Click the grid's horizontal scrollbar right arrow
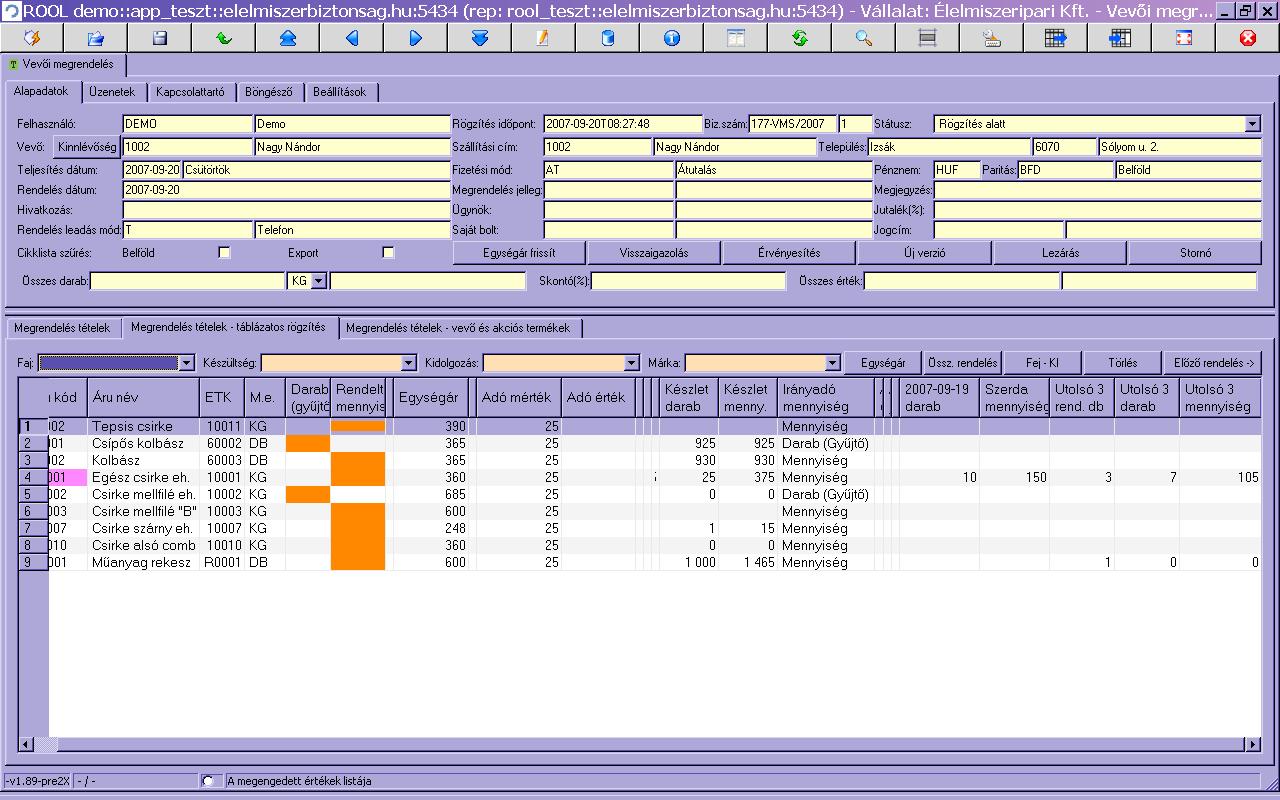The image size is (1280, 800). pyautogui.click(x=1251, y=745)
